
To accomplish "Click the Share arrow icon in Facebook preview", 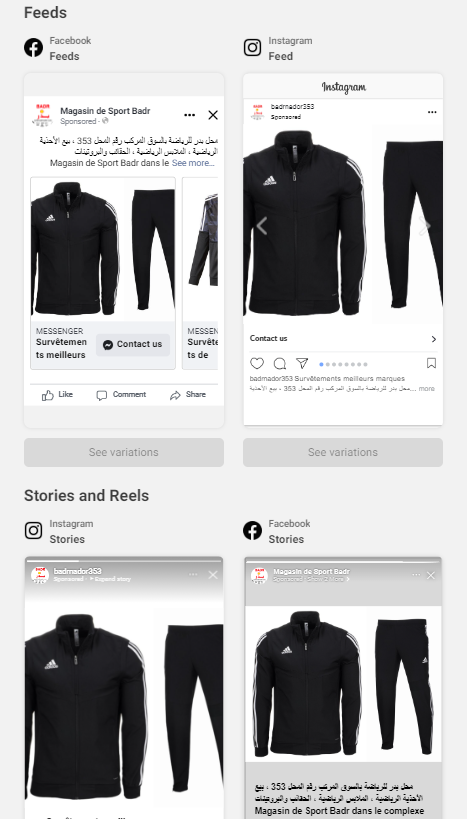I will coord(175,395).
